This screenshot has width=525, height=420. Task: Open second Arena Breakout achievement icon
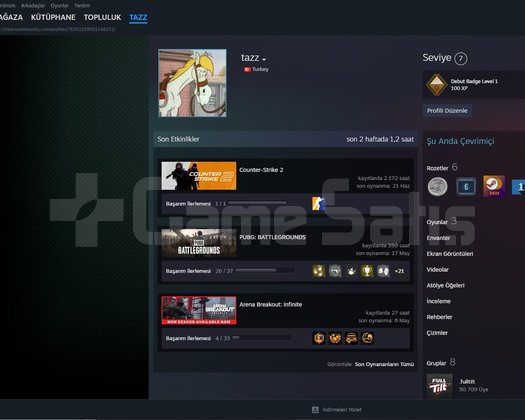335,338
